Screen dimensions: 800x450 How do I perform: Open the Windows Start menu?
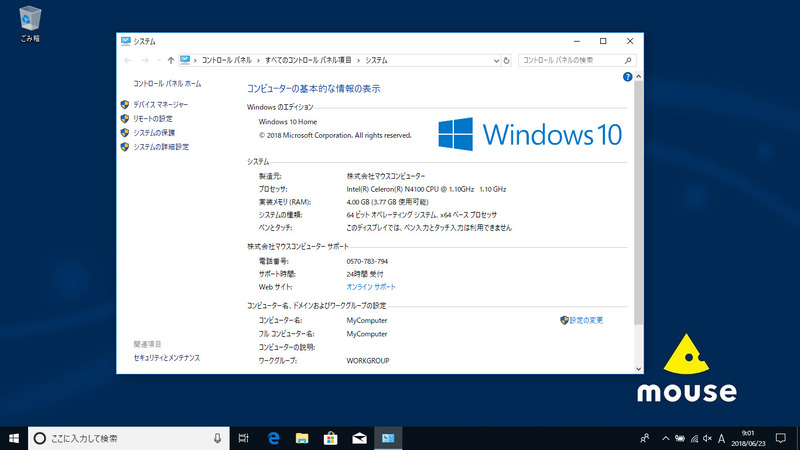(x=14, y=438)
